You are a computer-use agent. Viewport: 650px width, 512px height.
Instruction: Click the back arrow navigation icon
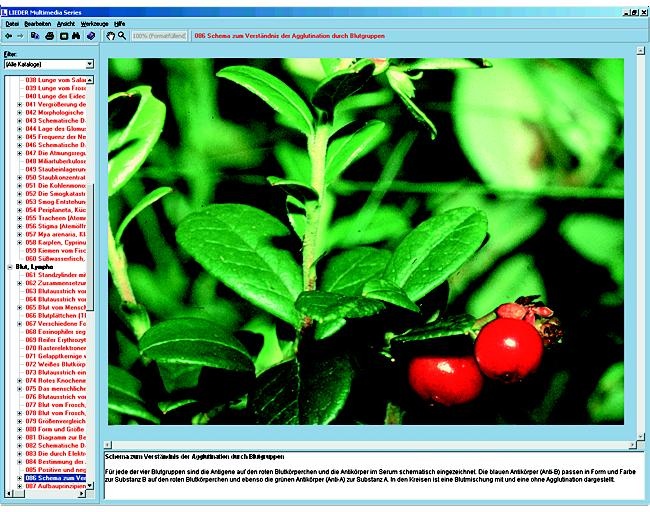(8, 35)
